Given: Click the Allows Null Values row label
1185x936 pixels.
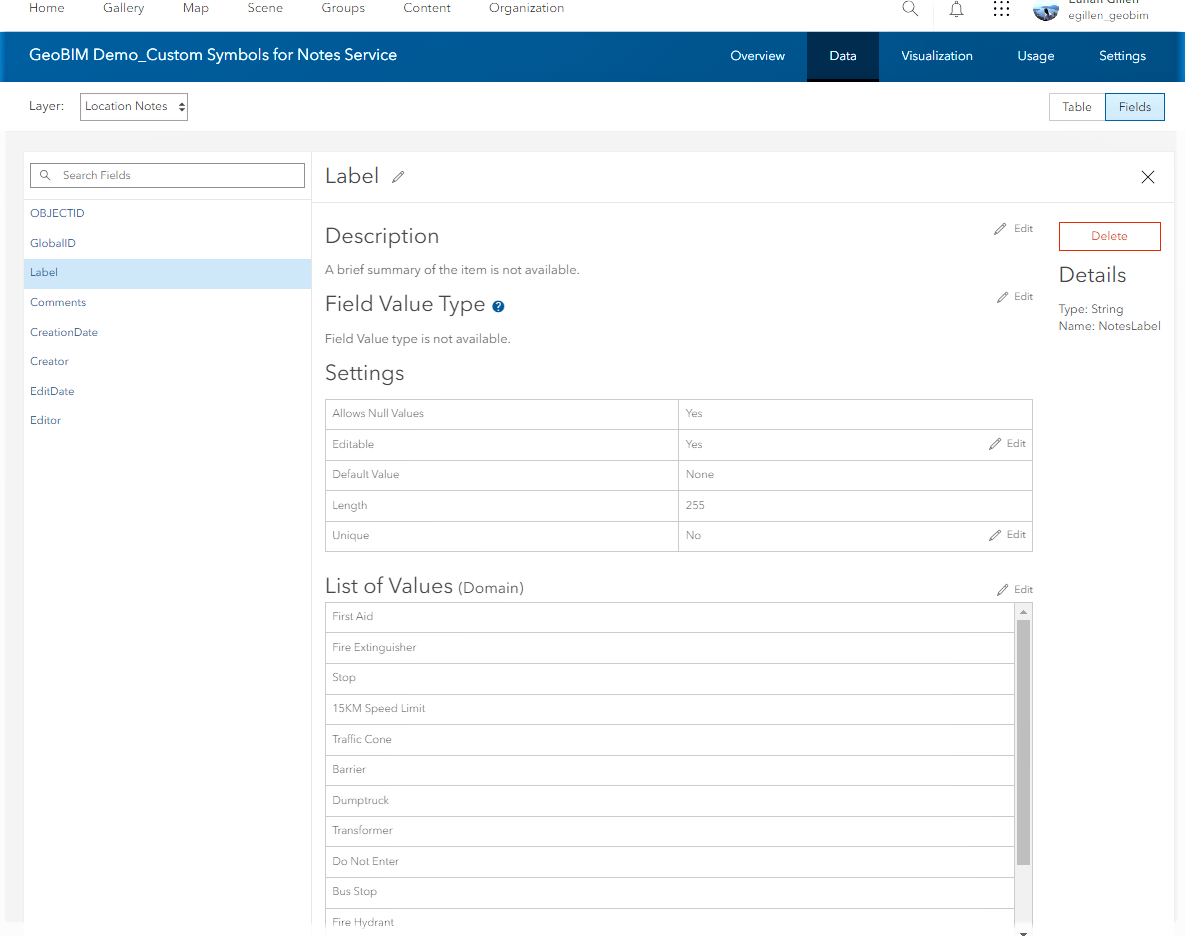Looking at the screenshot, I should click(378, 414).
